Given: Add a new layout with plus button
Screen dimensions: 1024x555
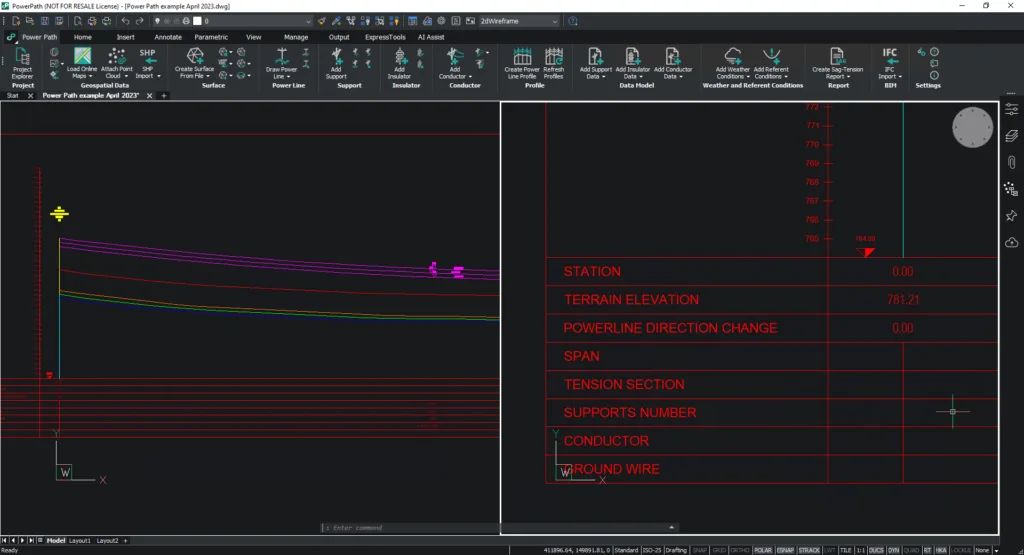Looking at the screenshot, I should (x=125, y=541).
